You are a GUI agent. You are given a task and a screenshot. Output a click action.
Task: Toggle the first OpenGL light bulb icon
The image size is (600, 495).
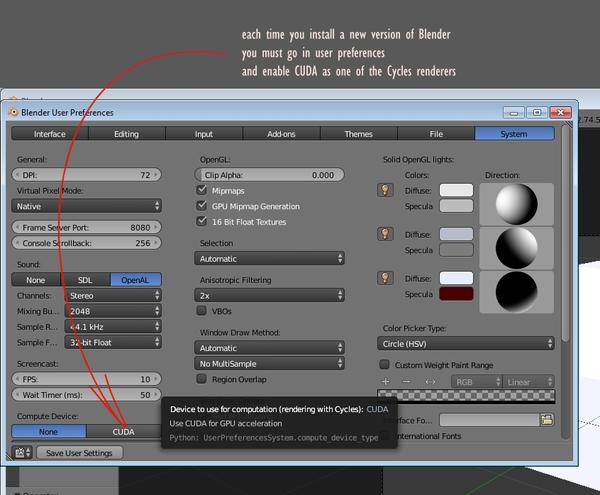click(385, 190)
